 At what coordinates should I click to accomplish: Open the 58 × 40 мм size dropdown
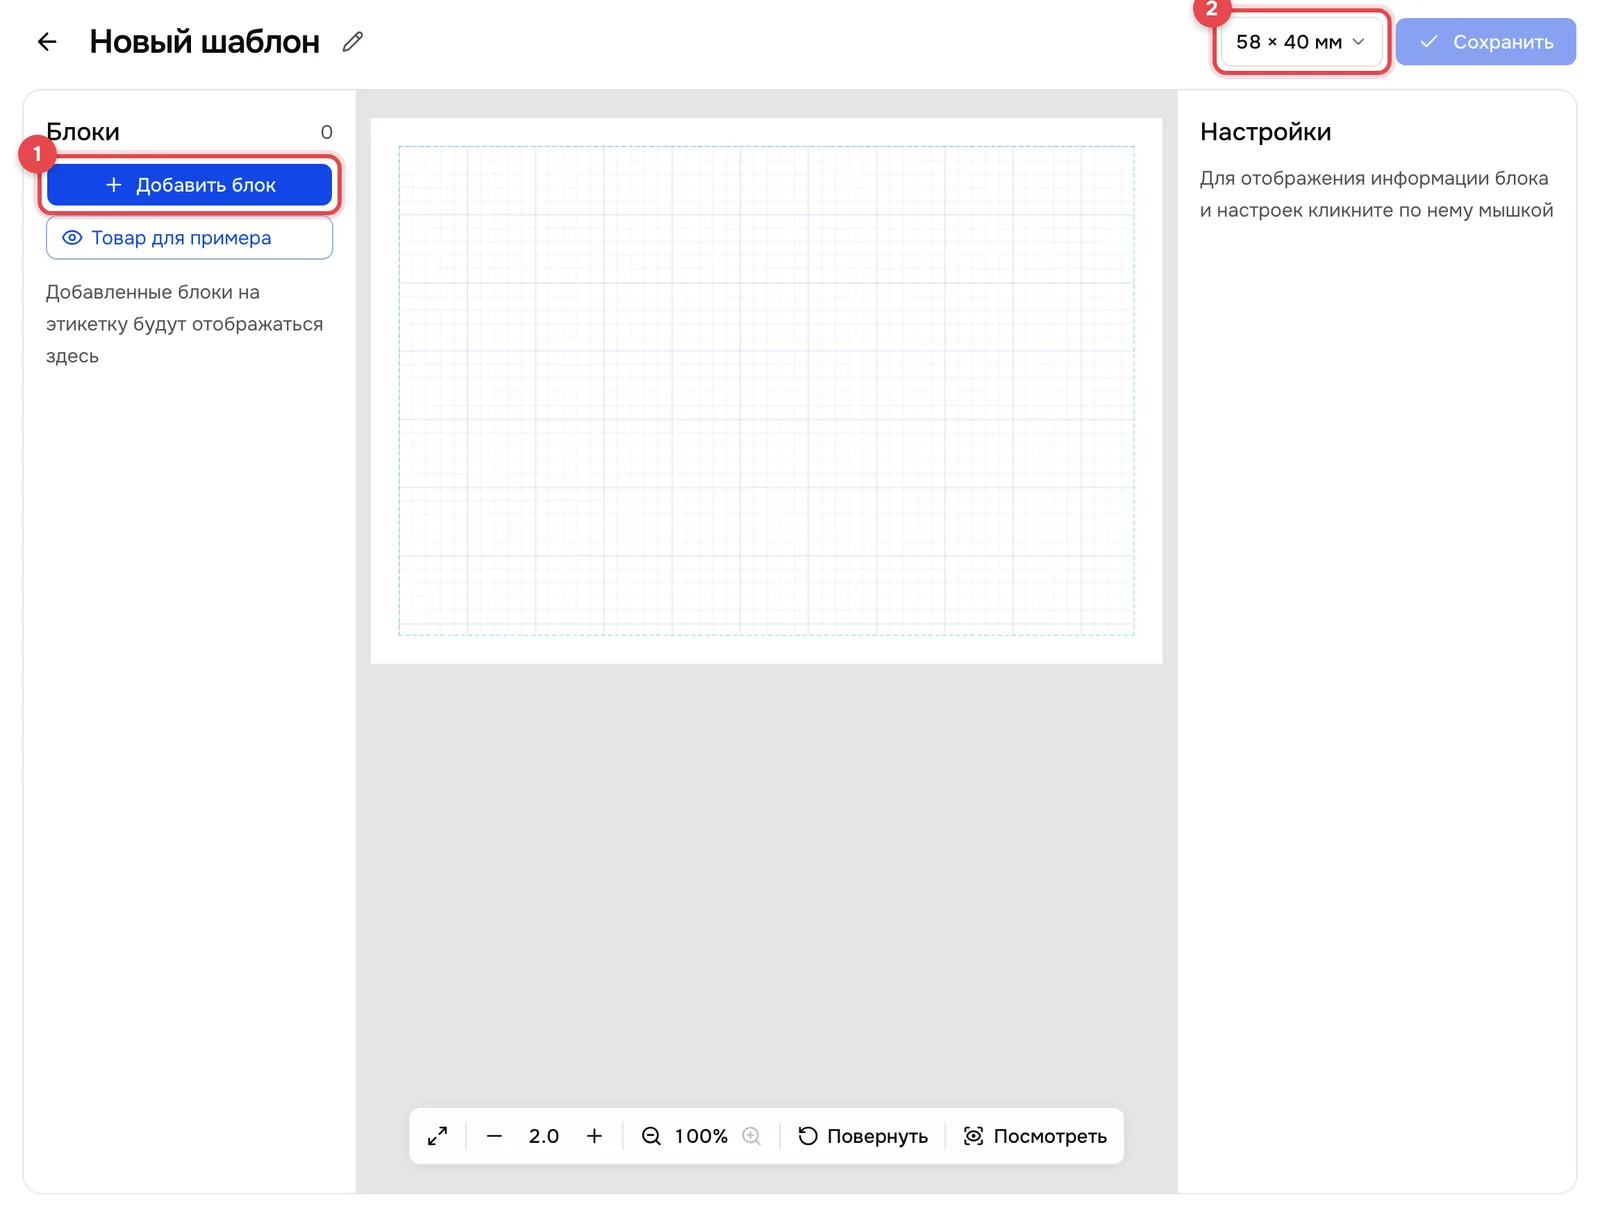point(1301,42)
